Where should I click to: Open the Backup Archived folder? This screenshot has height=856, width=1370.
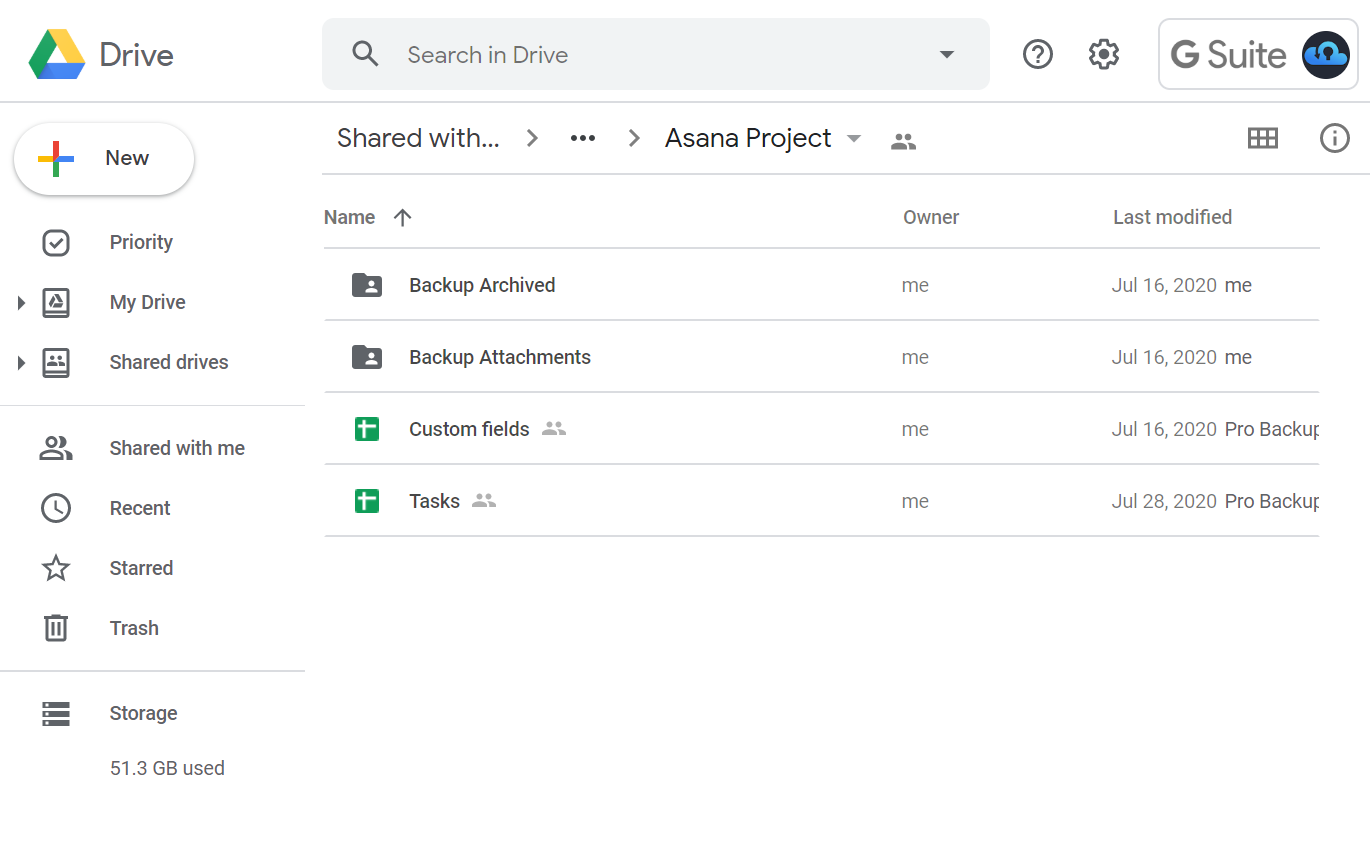tap(481, 285)
